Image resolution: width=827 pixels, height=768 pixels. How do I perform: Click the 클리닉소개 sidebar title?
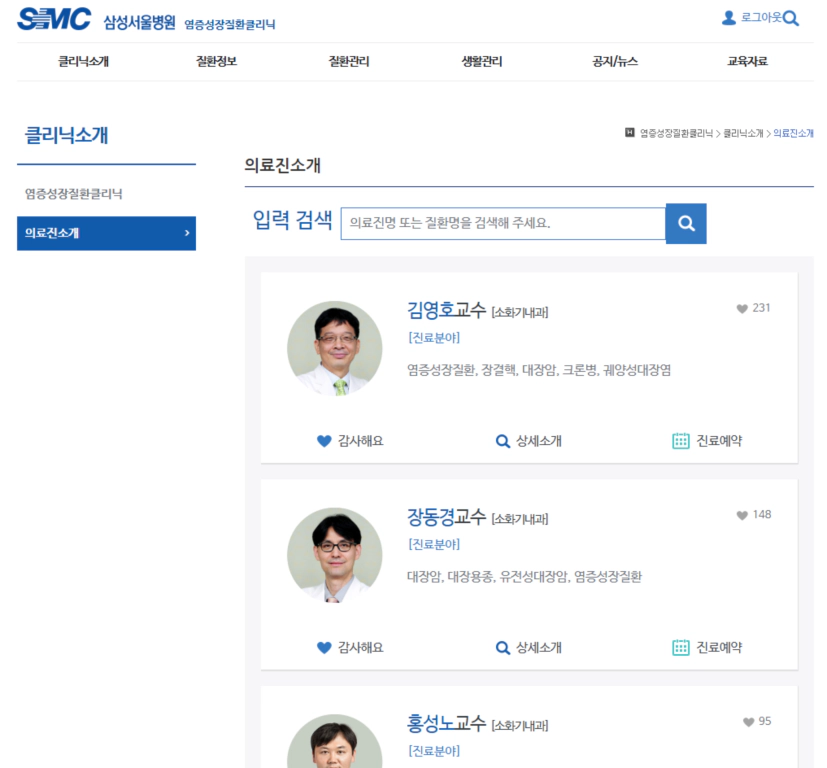tap(66, 136)
